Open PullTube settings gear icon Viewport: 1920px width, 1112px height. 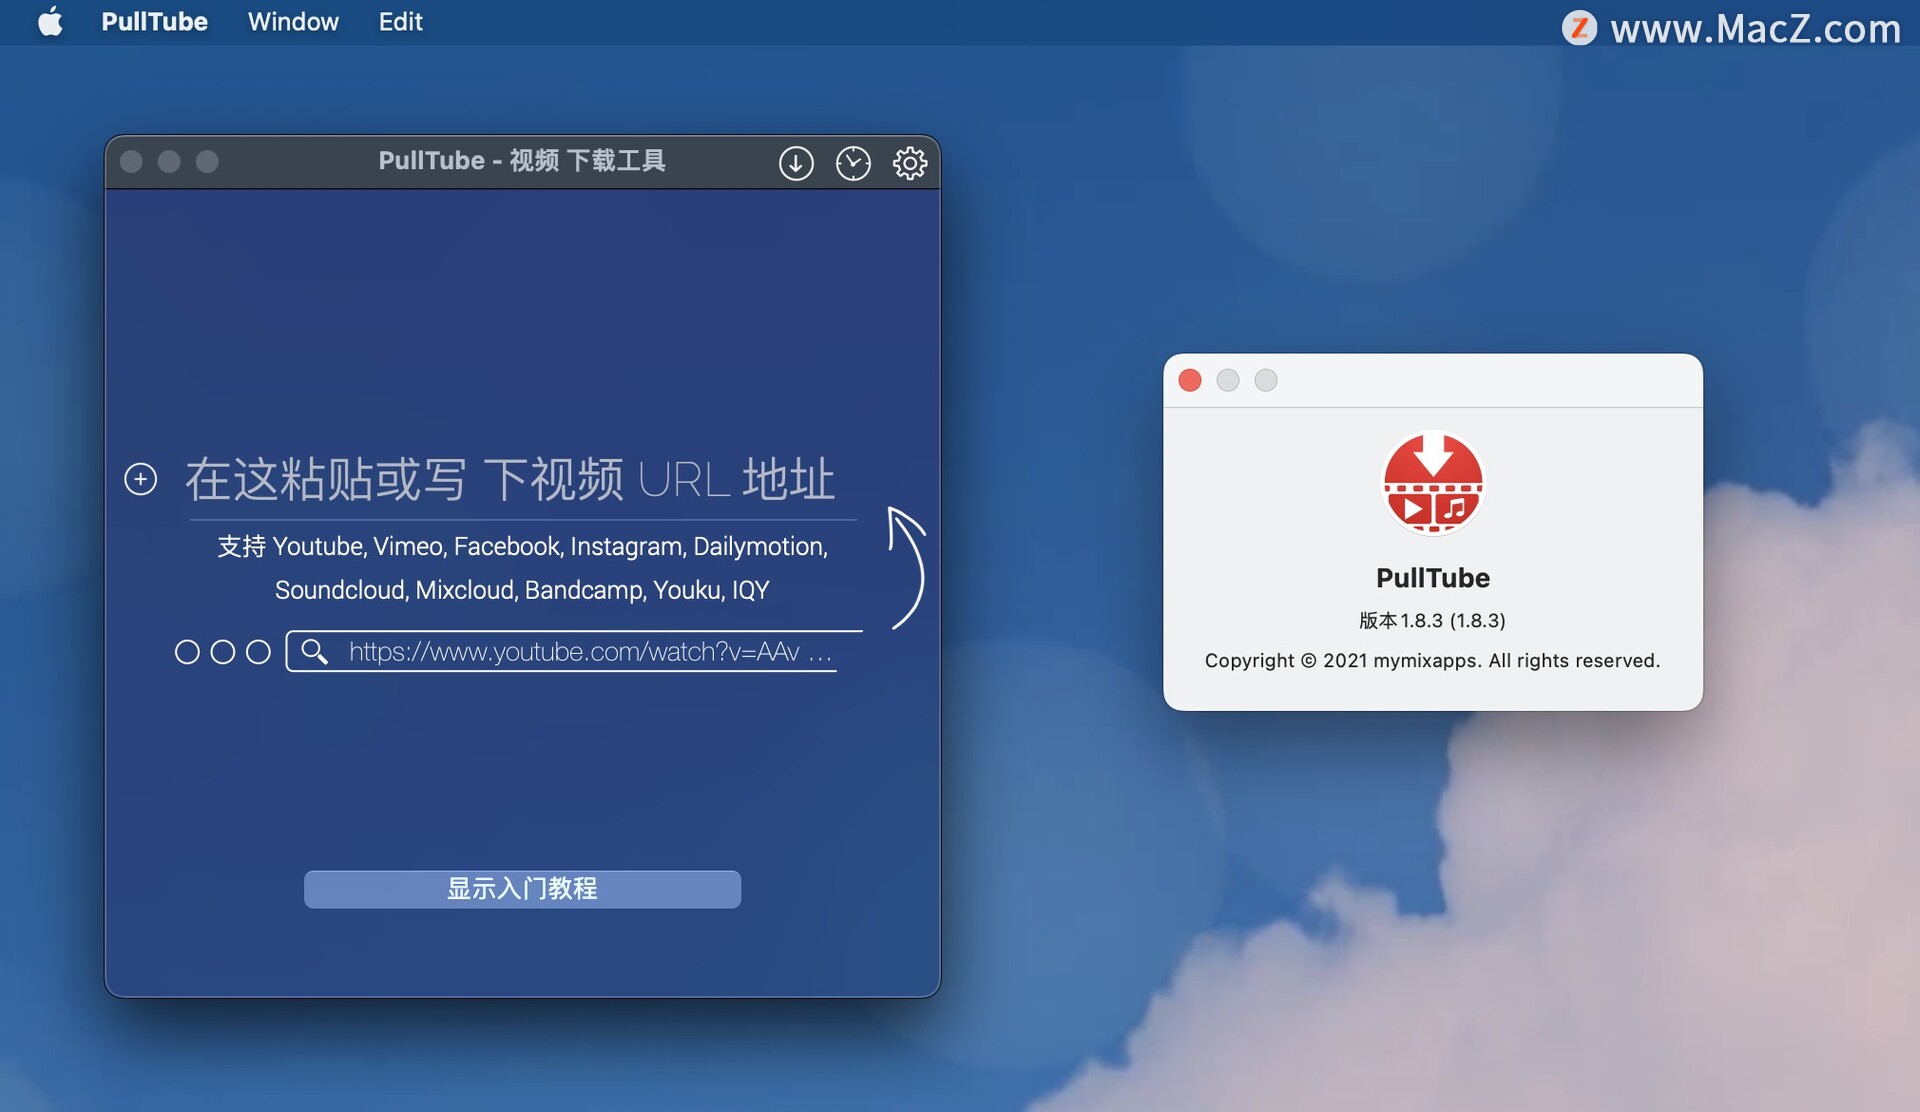(x=910, y=162)
